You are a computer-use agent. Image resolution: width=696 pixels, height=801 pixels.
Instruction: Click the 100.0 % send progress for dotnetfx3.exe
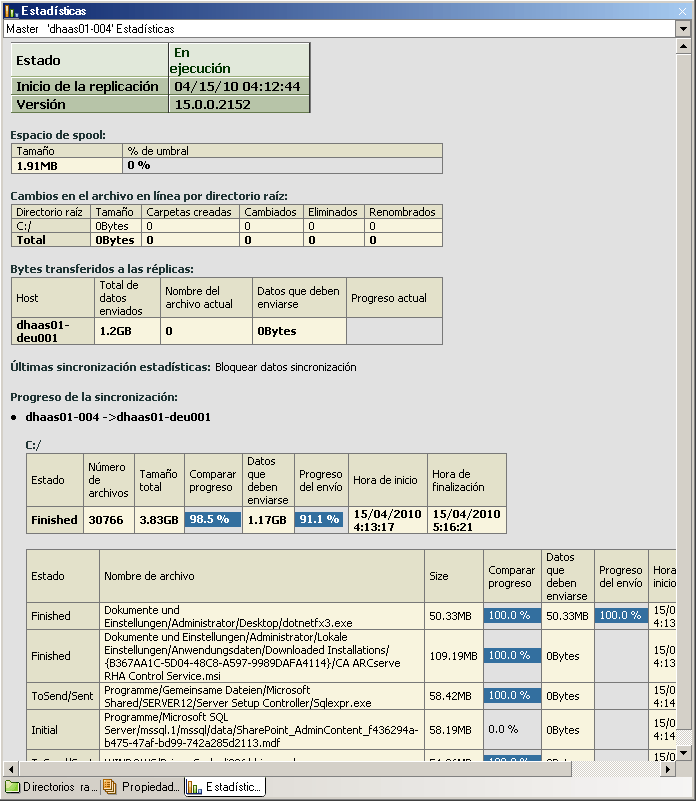pos(621,615)
